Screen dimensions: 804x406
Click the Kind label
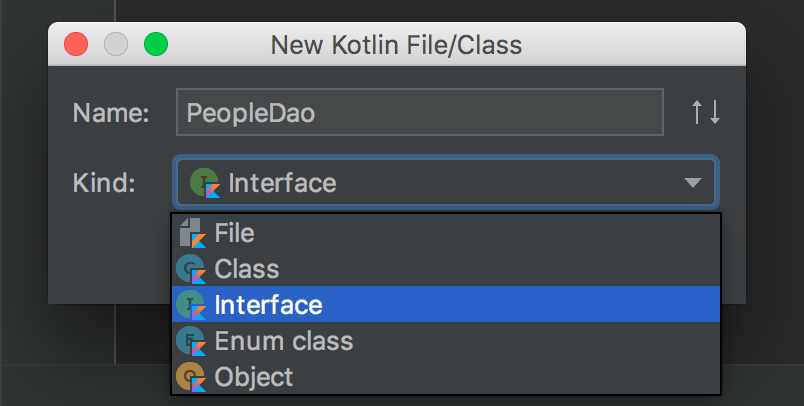coord(104,182)
